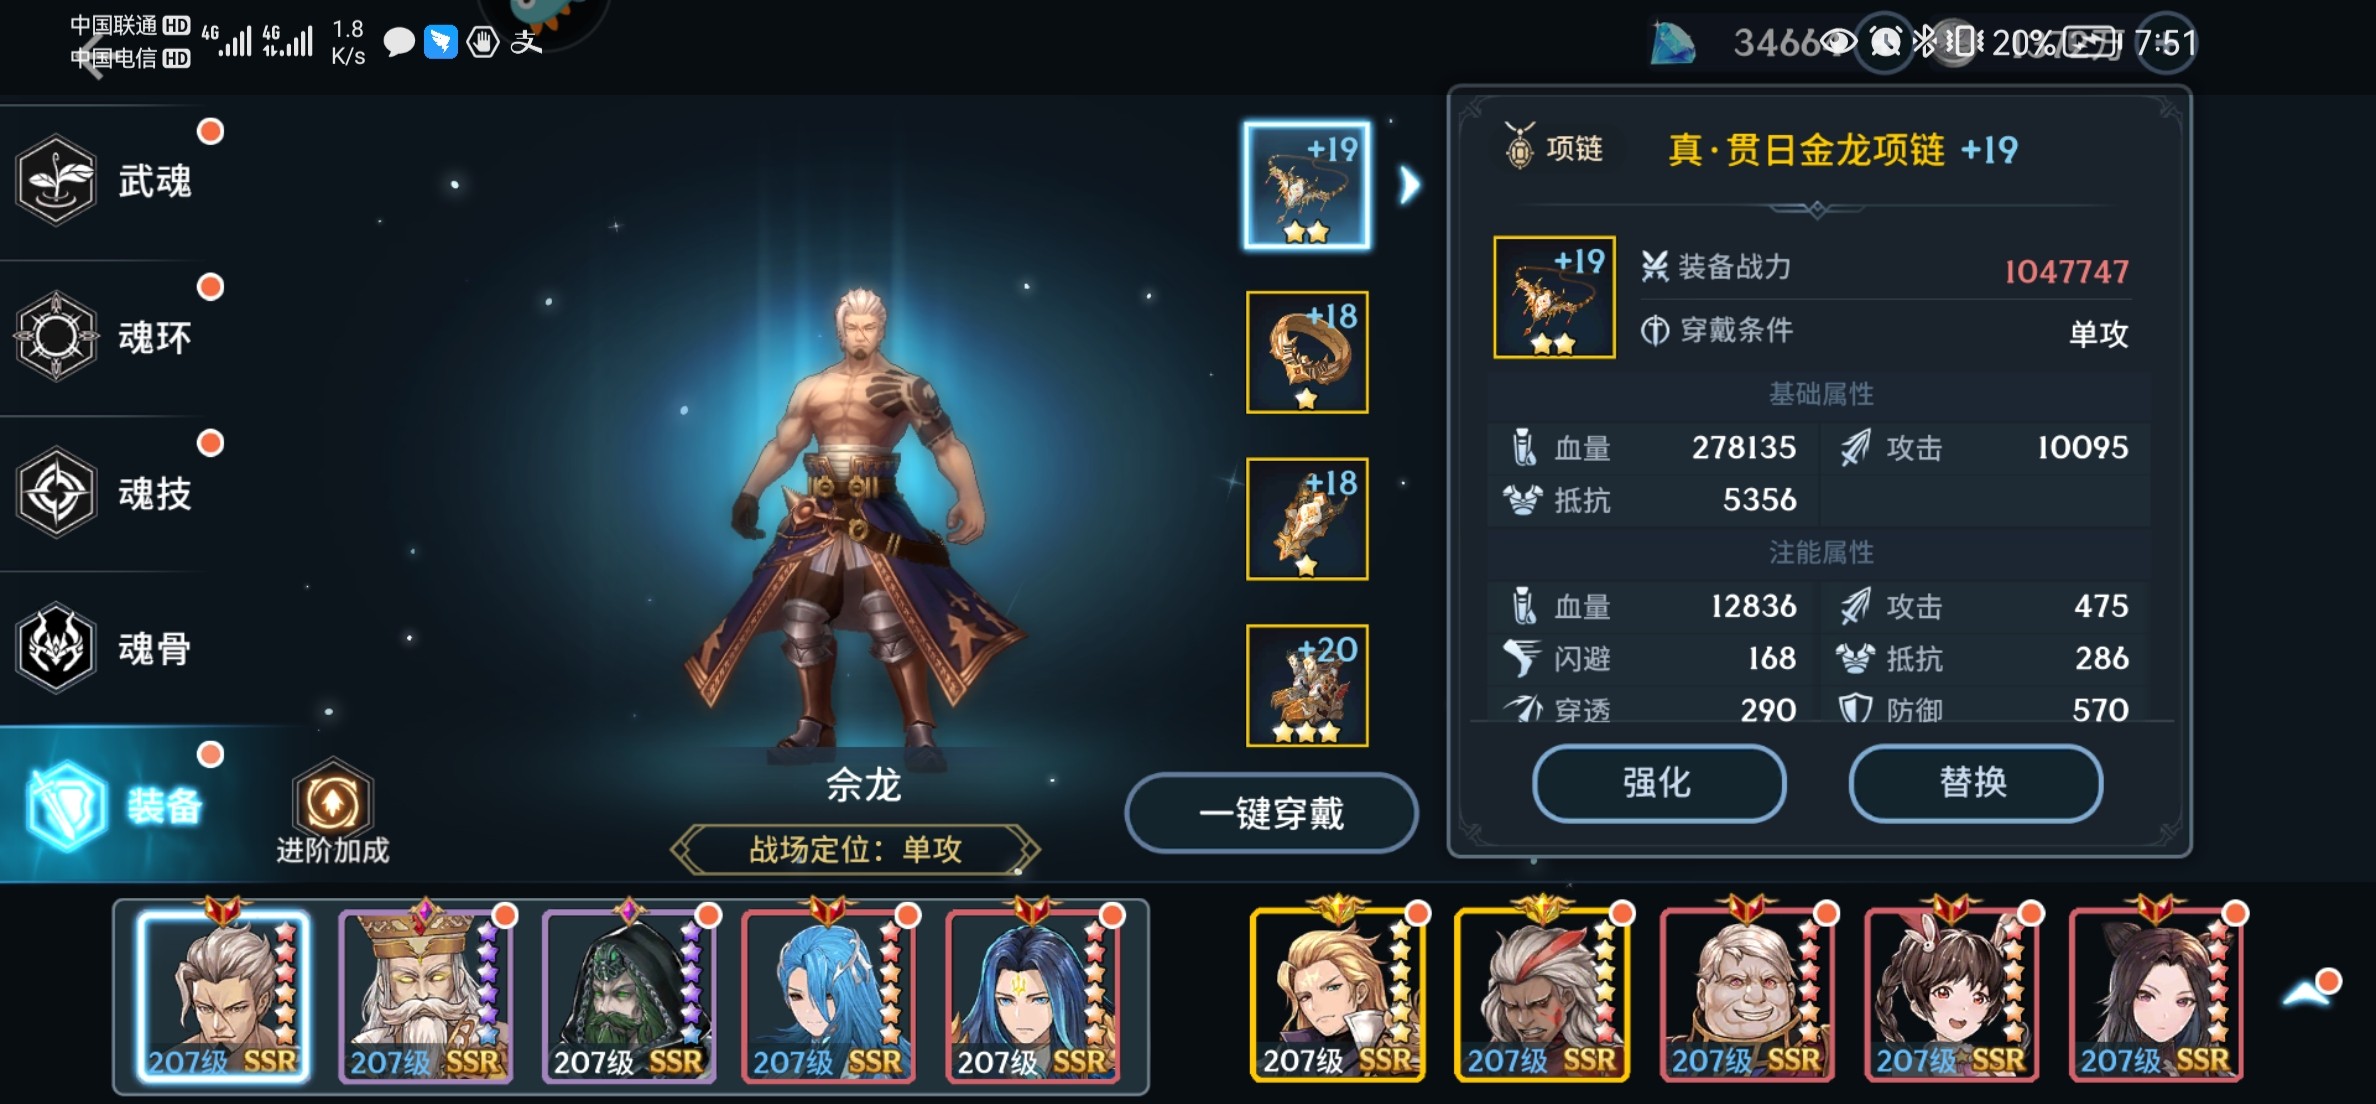Expand hero list with bottom-right arrow

coord(2307,993)
